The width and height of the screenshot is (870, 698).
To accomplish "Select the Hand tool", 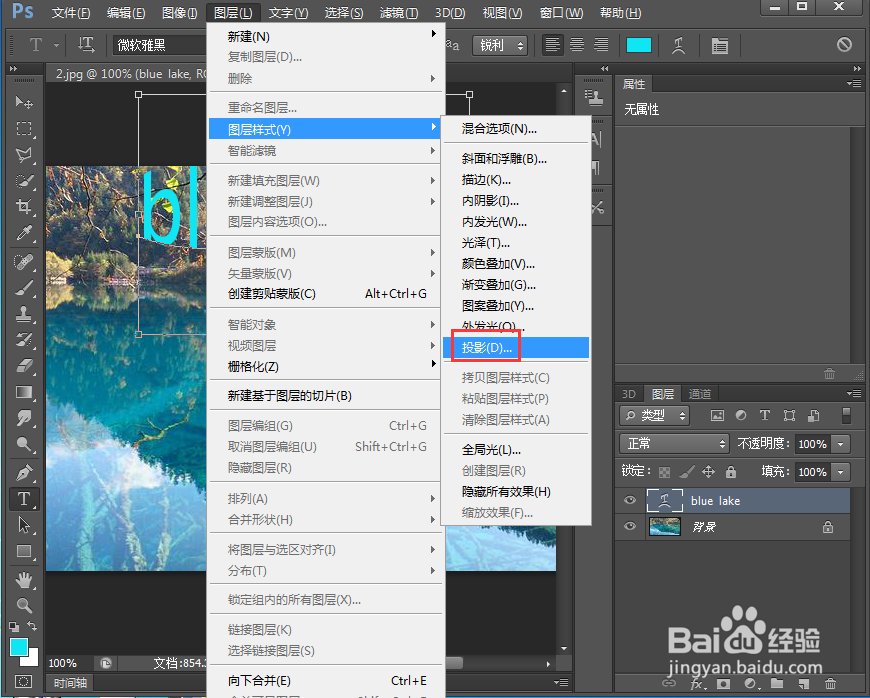I will [24, 580].
